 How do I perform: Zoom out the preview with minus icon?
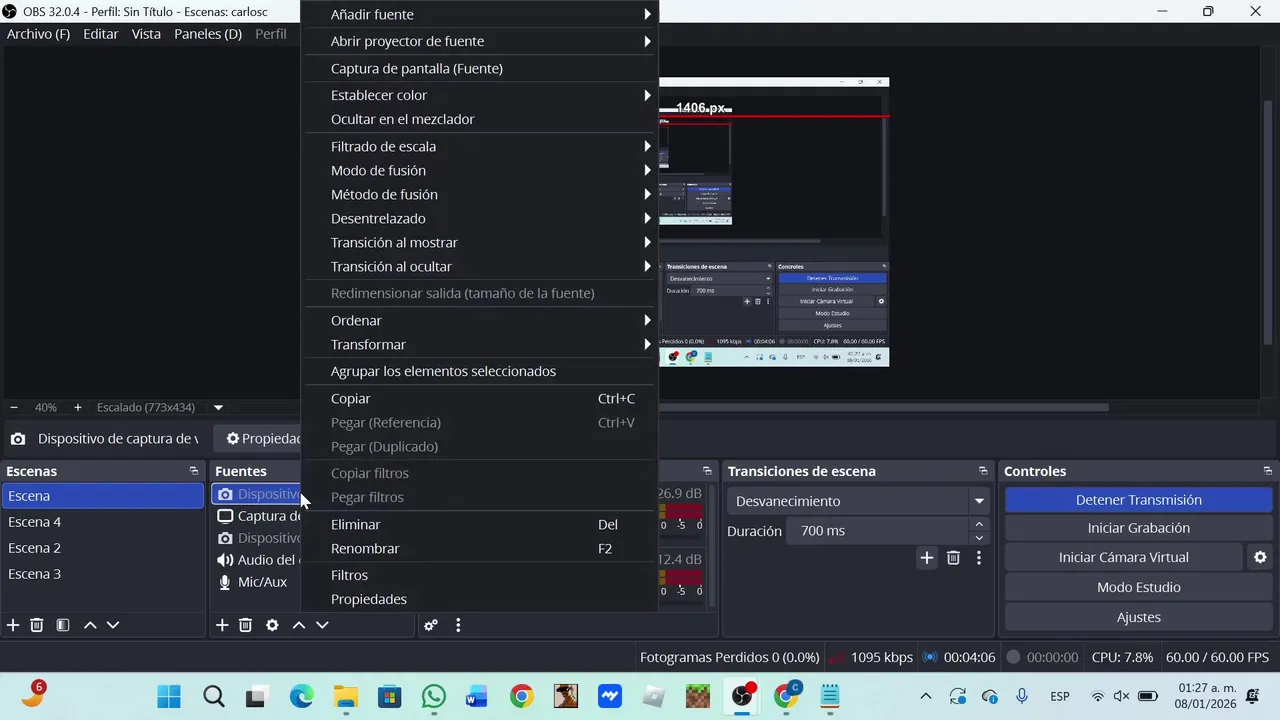coord(14,407)
